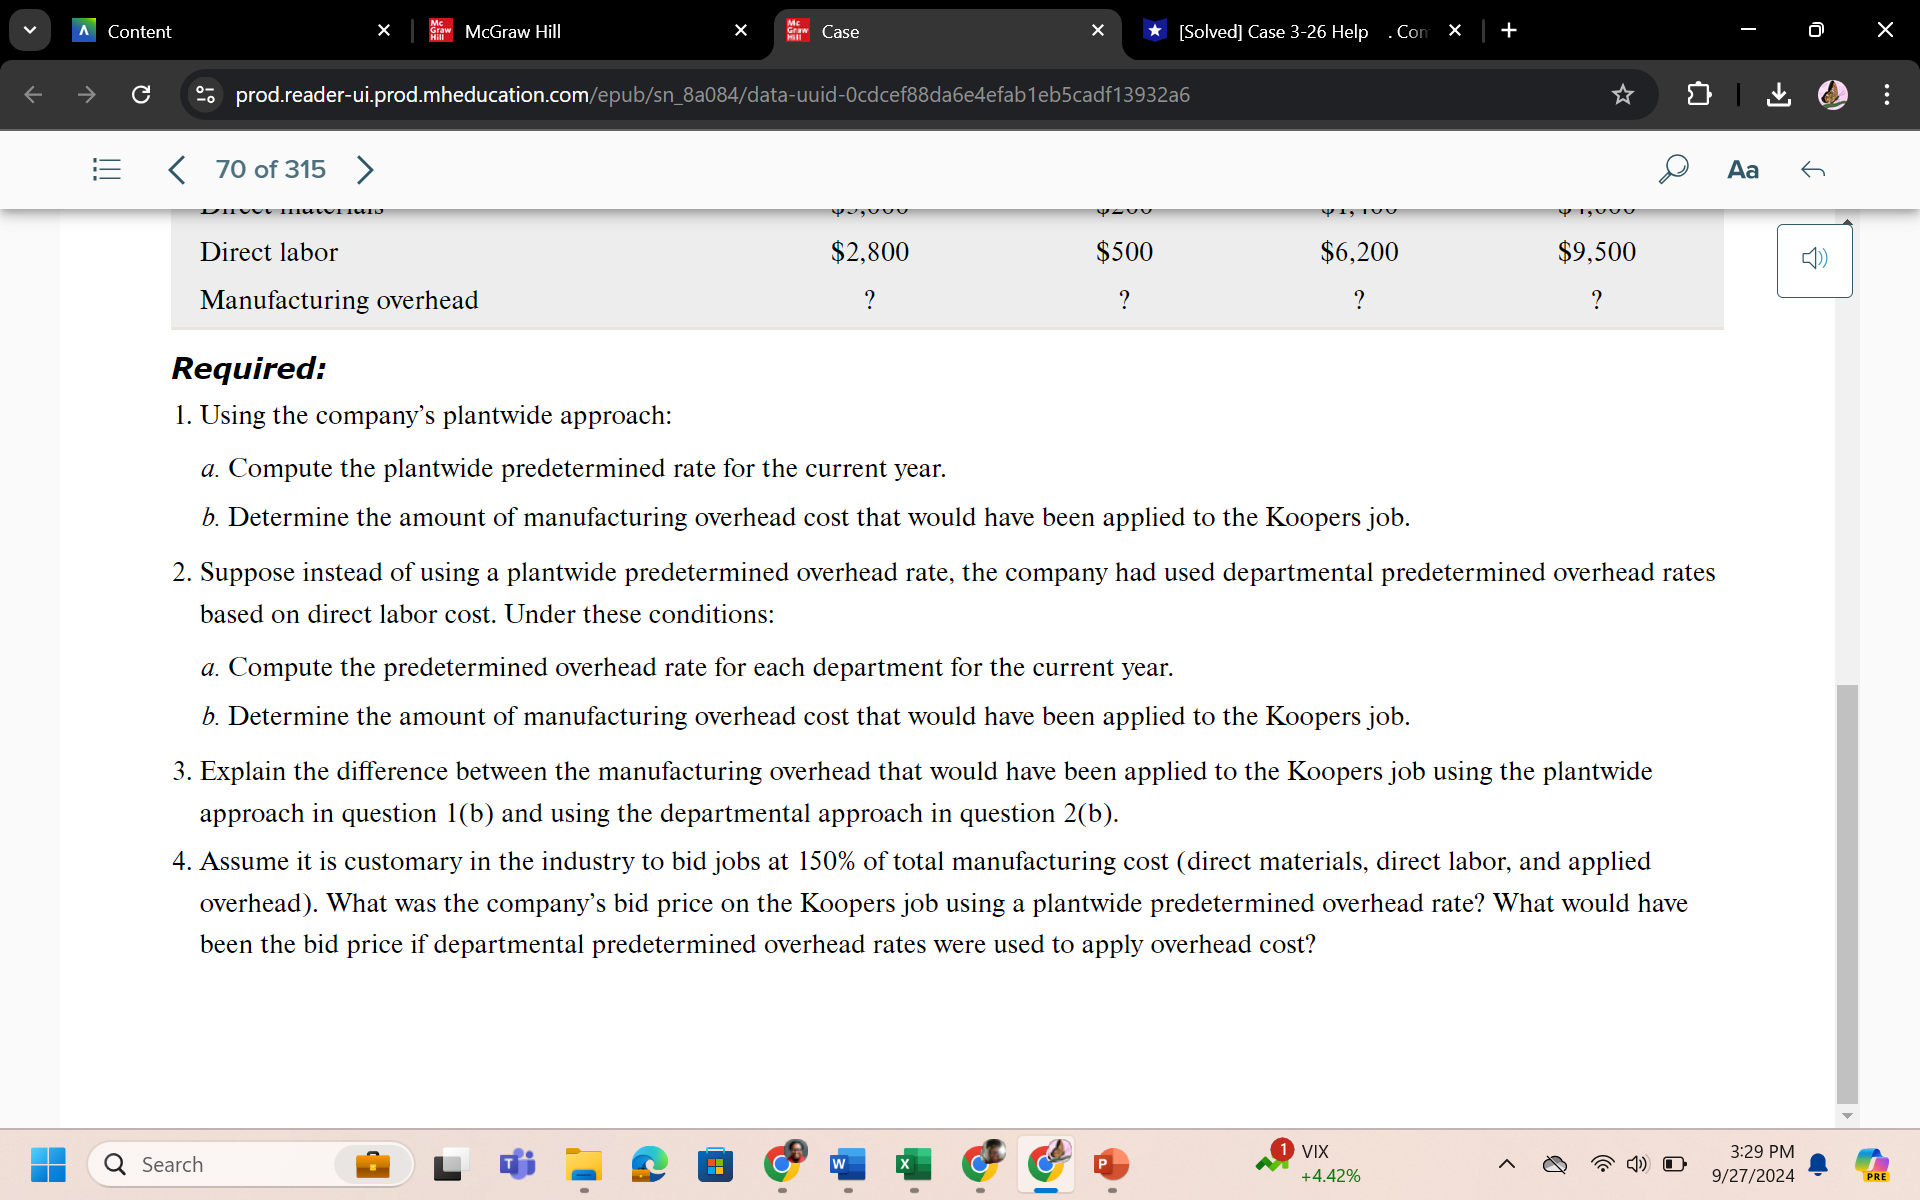Click the vertical scrollbar thumb

coord(1844,890)
